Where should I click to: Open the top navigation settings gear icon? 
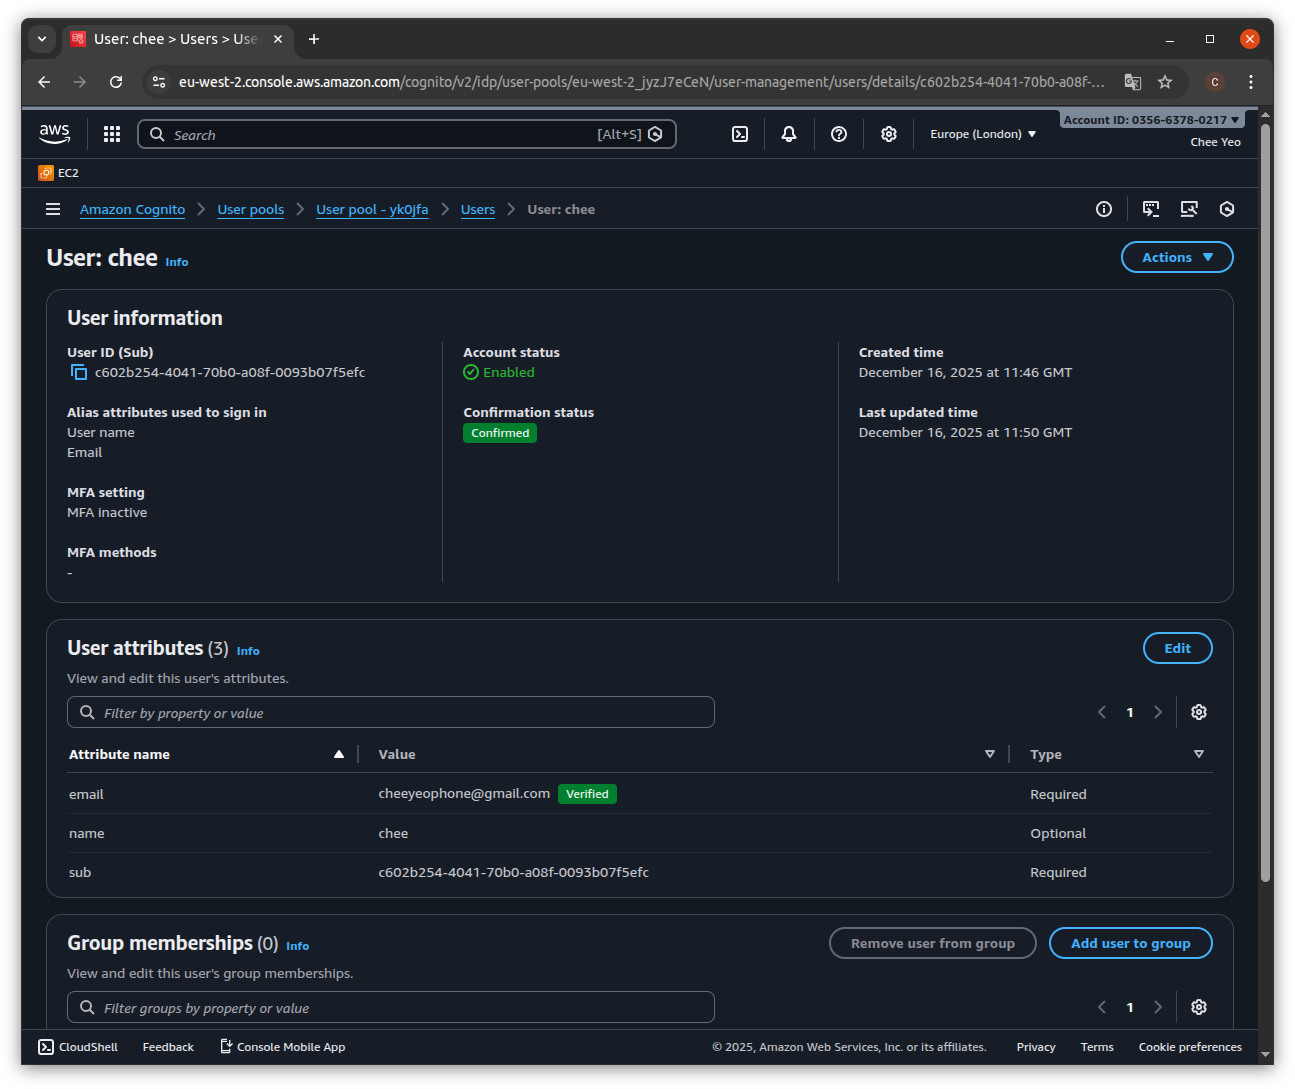point(888,133)
